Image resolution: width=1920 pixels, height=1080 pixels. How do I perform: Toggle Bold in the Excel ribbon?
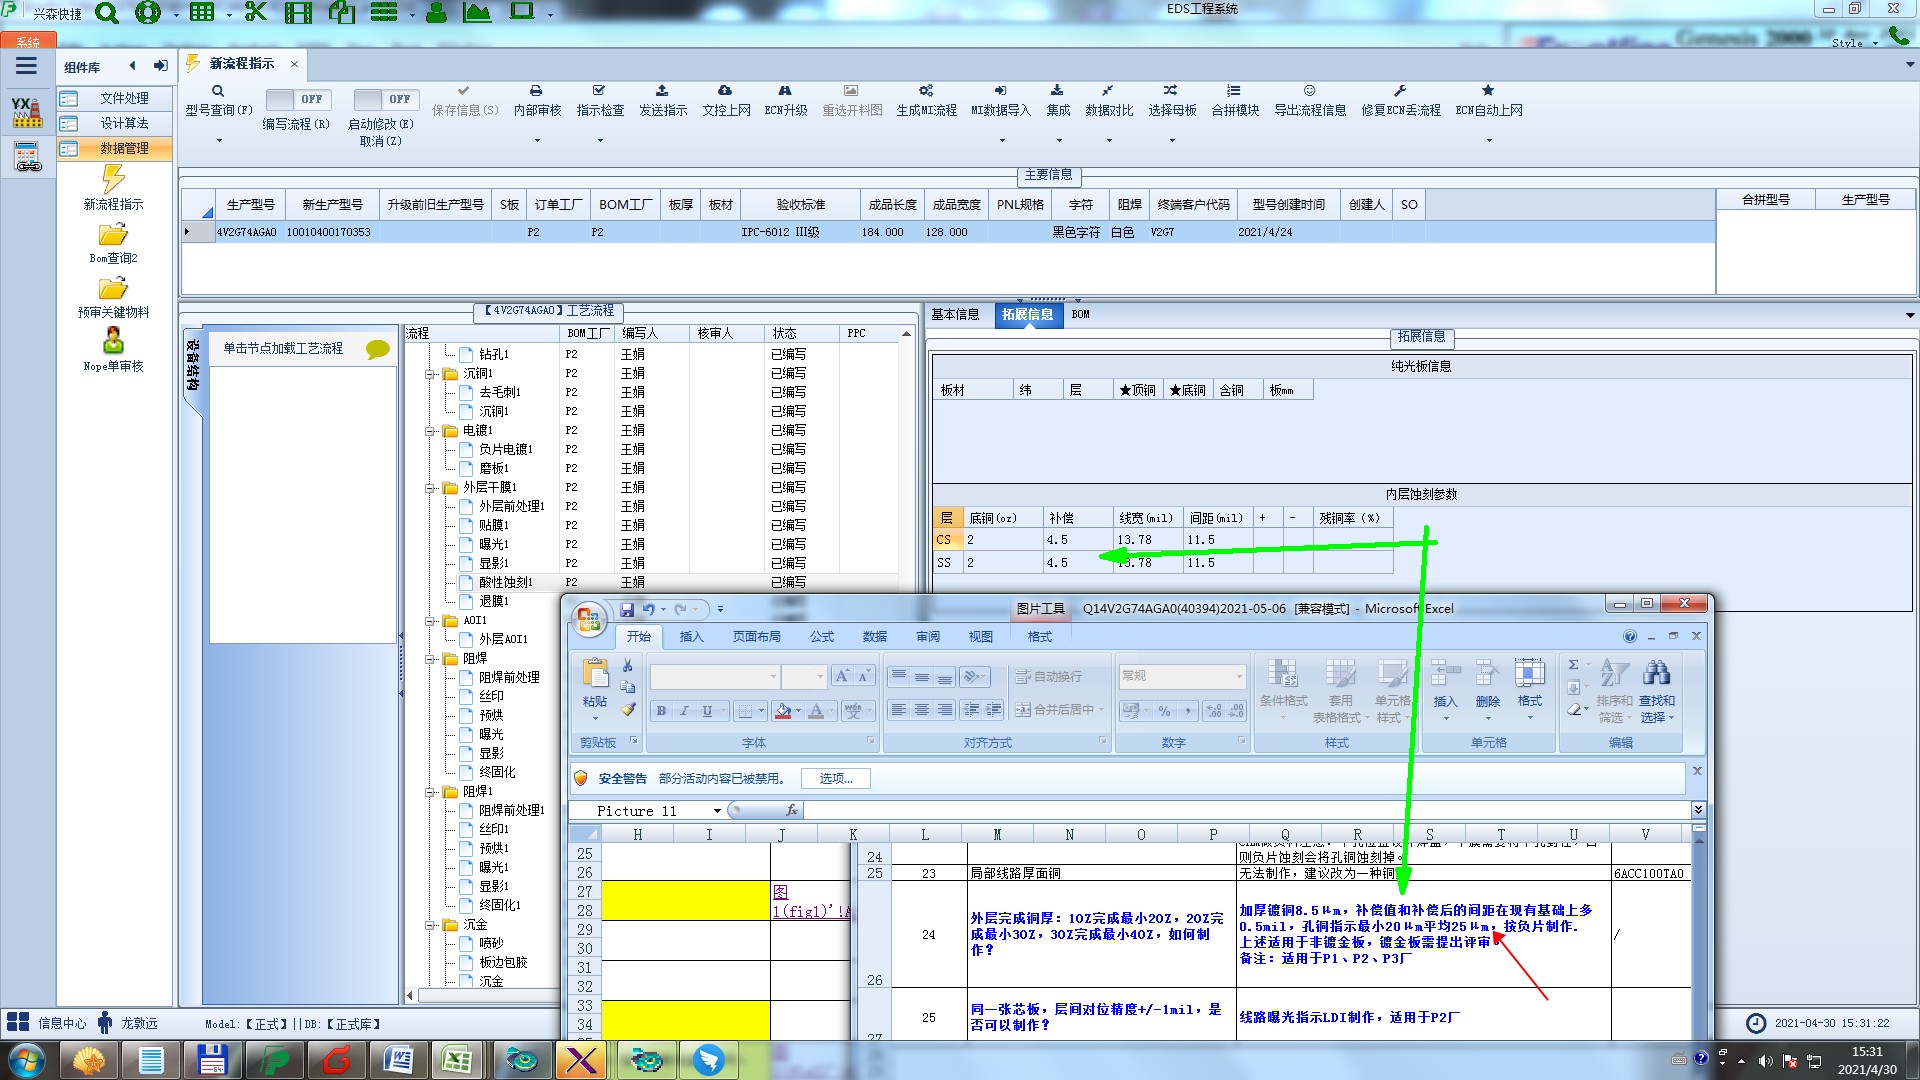[x=661, y=711]
